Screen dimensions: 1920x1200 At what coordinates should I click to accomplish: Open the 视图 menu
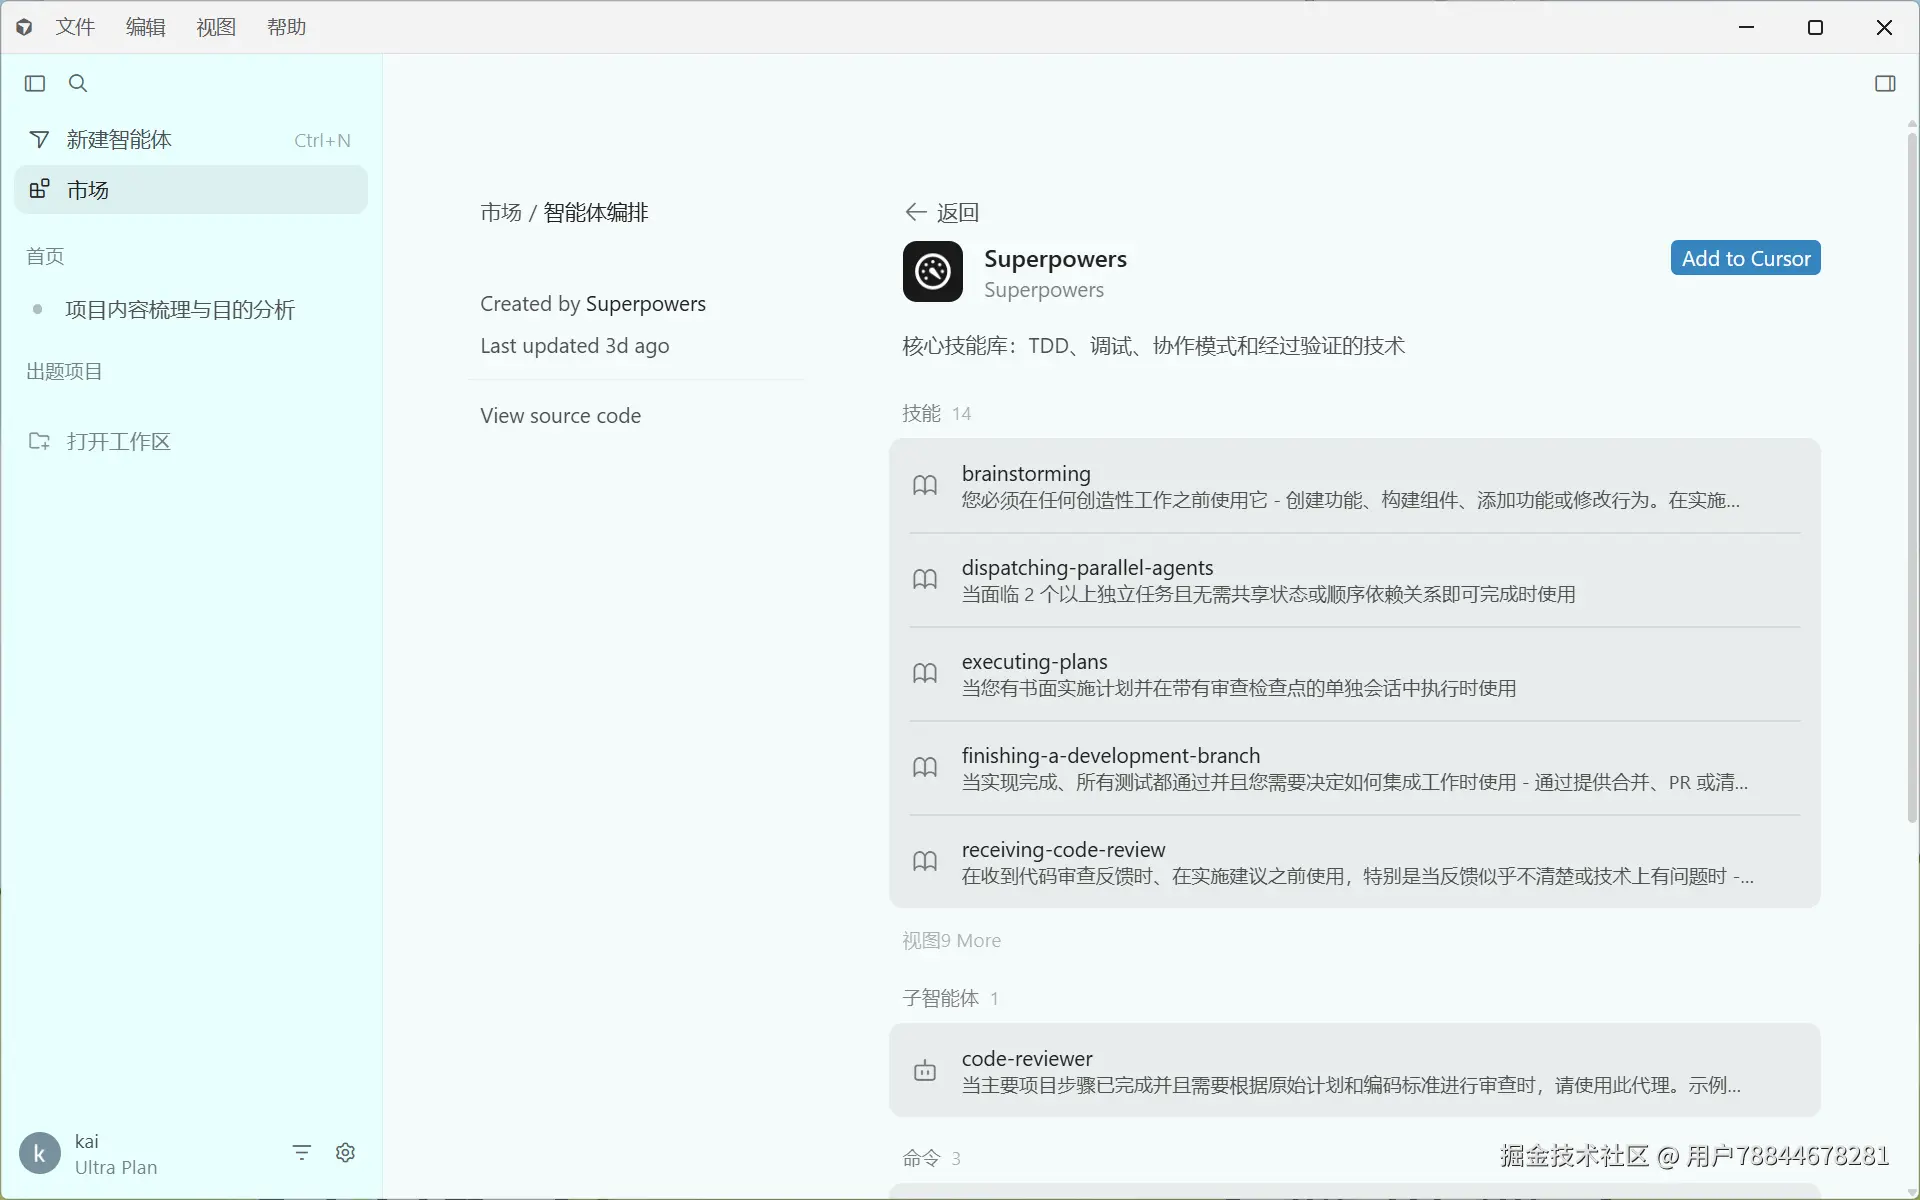[216, 27]
